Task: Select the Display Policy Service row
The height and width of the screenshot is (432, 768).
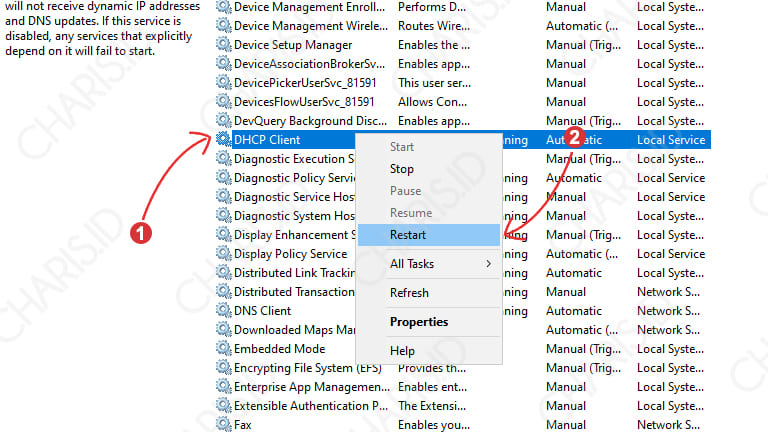Action: tap(290, 254)
